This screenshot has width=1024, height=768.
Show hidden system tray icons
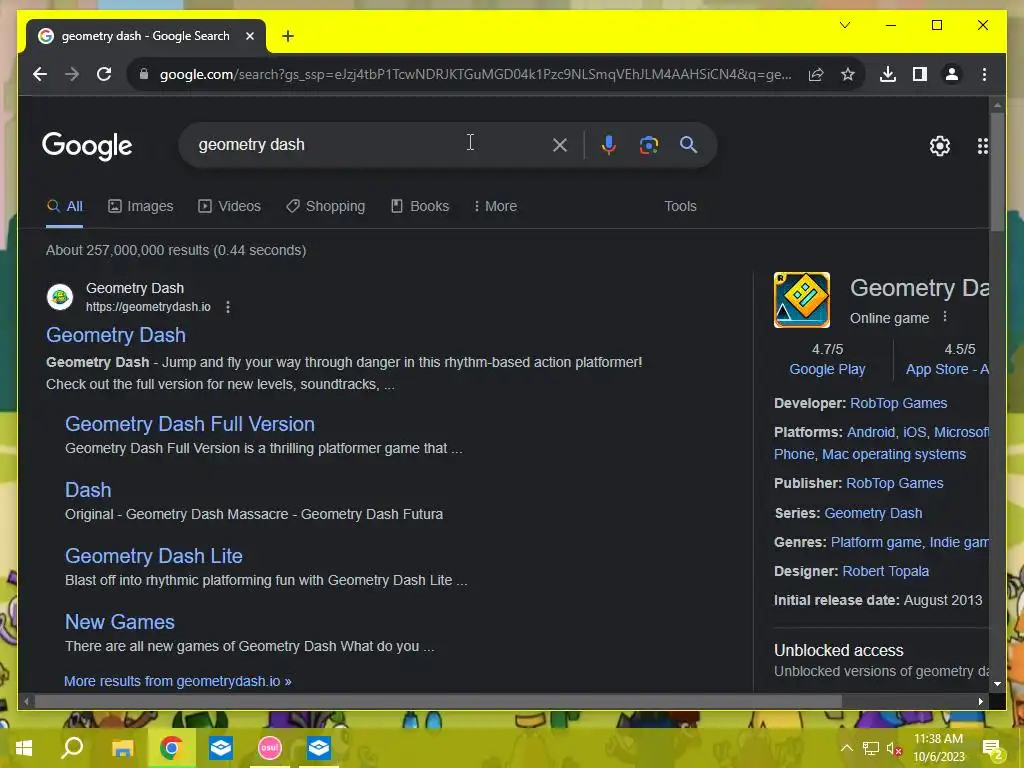(x=846, y=748)
